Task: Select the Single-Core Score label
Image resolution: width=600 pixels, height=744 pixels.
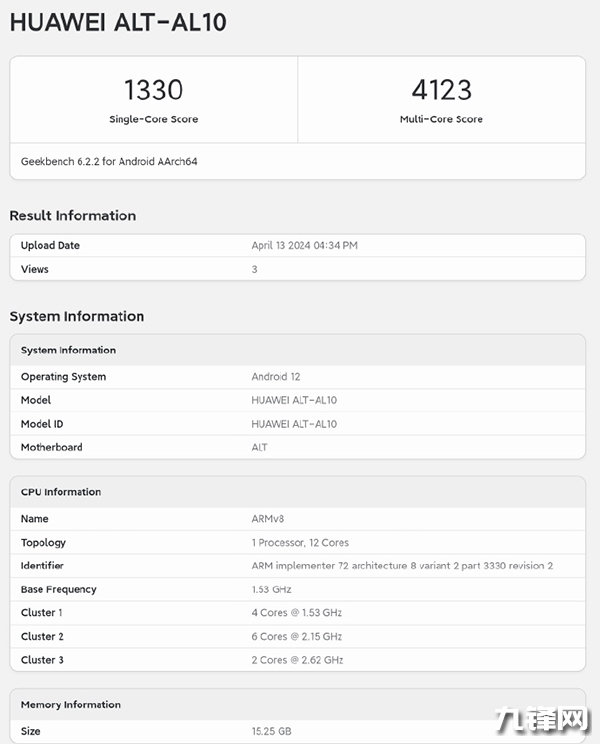Action: (153, 119)
